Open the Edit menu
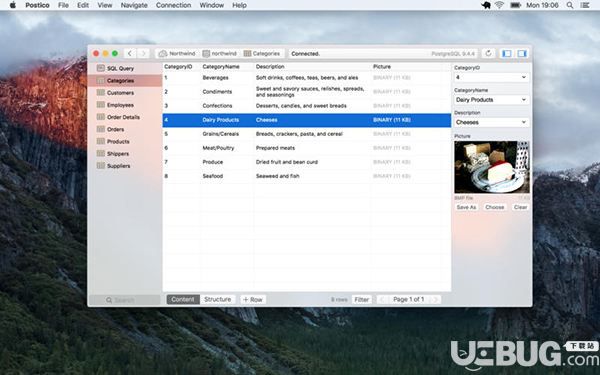 click(83, 5)
